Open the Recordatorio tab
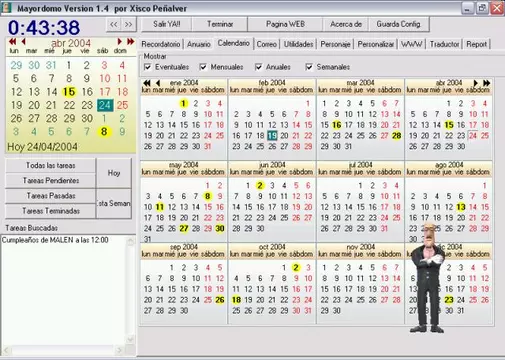The height and width of the screenshot is (360, 505). pos(161,44)
